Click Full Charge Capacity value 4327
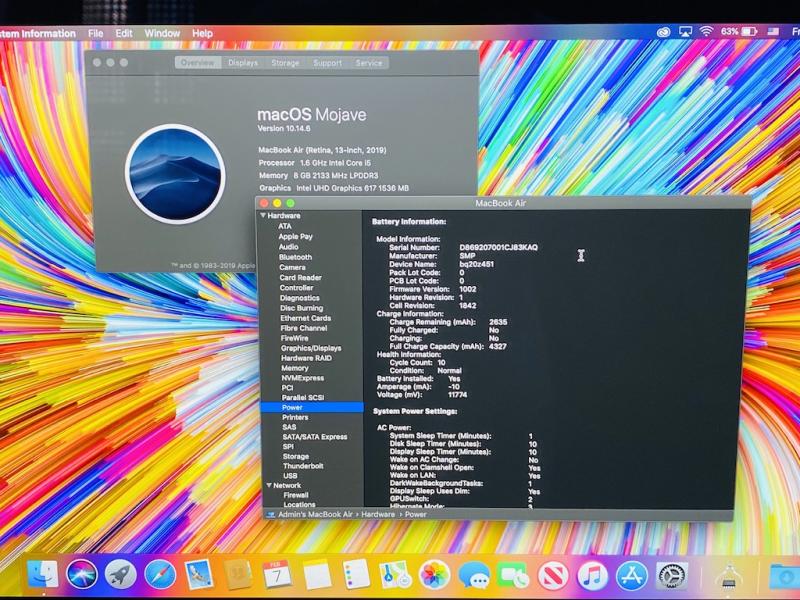 tap(498, 346)
